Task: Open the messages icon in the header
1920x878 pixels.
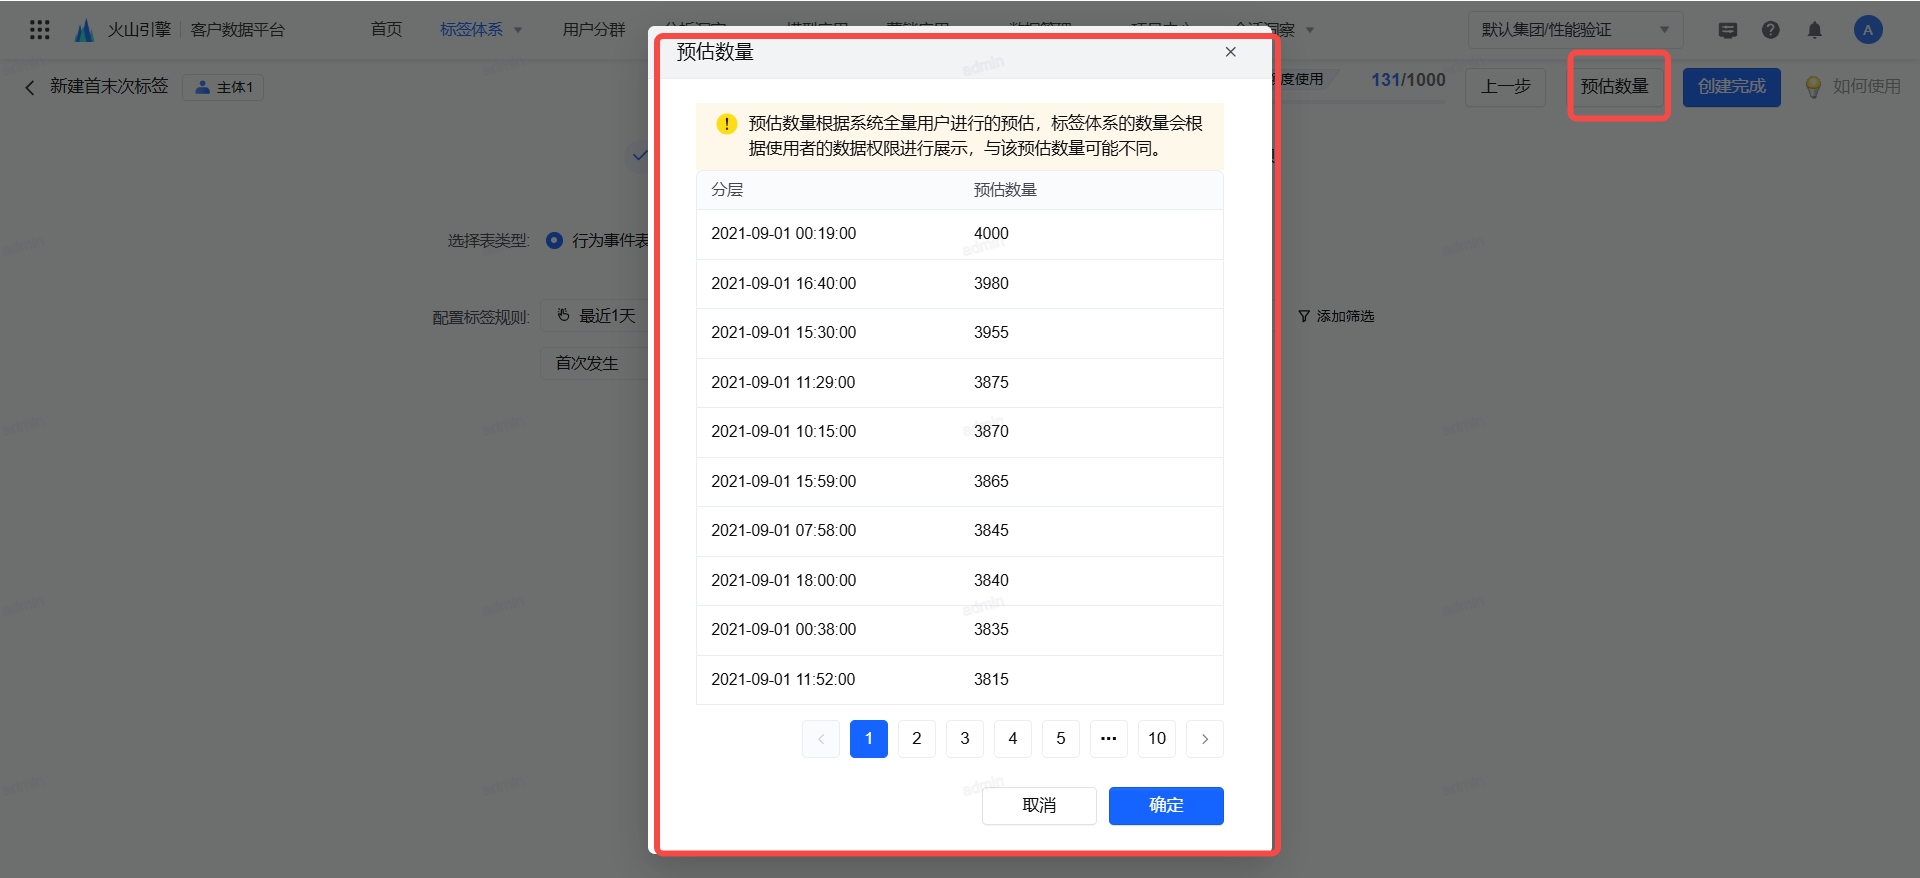Action: click(1727, 30)
